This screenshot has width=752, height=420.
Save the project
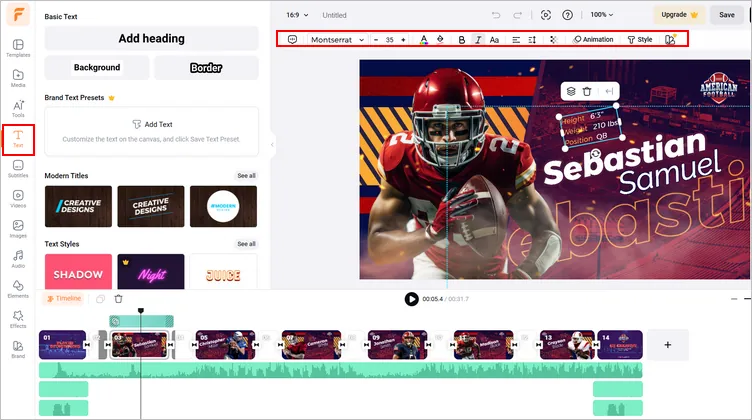coord(727,15)
